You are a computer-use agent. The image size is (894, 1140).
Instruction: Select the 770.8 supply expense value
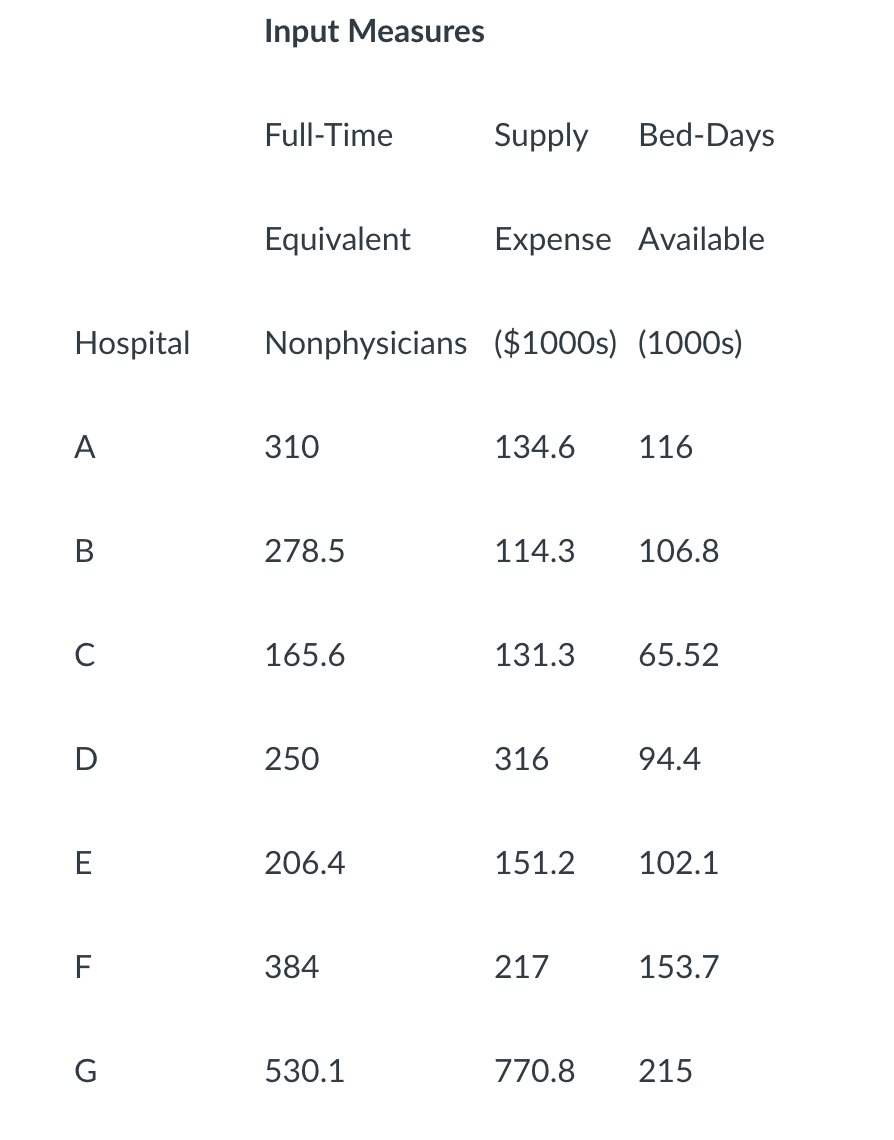(534, 1071)
